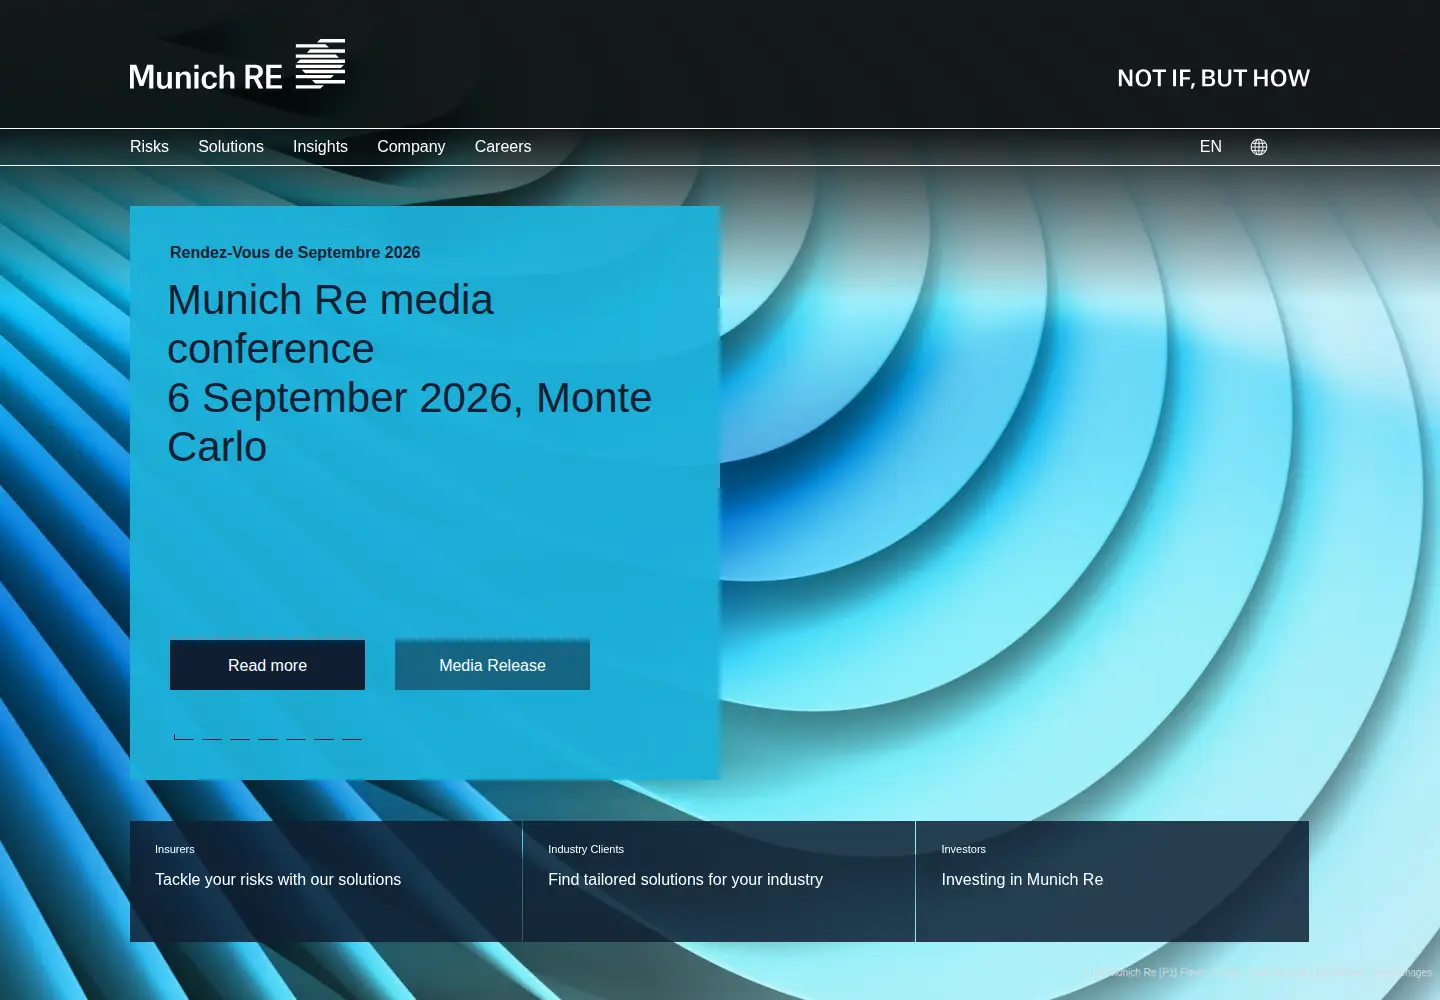
Task: Switch language via the EN selector
Action: (1211, 147)
